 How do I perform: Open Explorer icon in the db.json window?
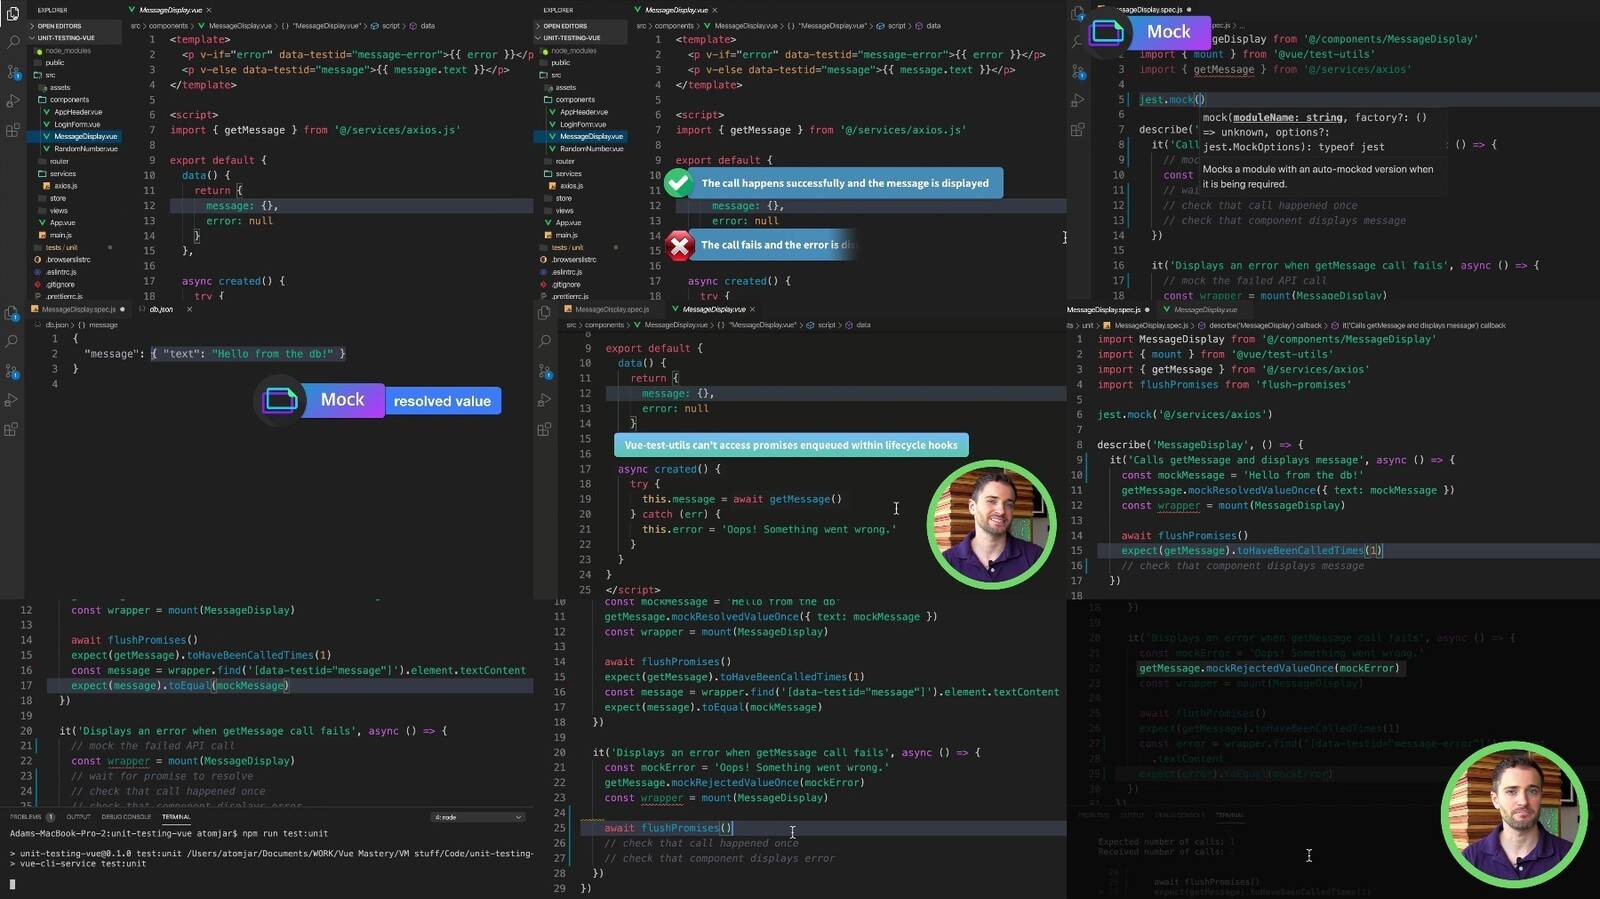[x=12, y=313]
